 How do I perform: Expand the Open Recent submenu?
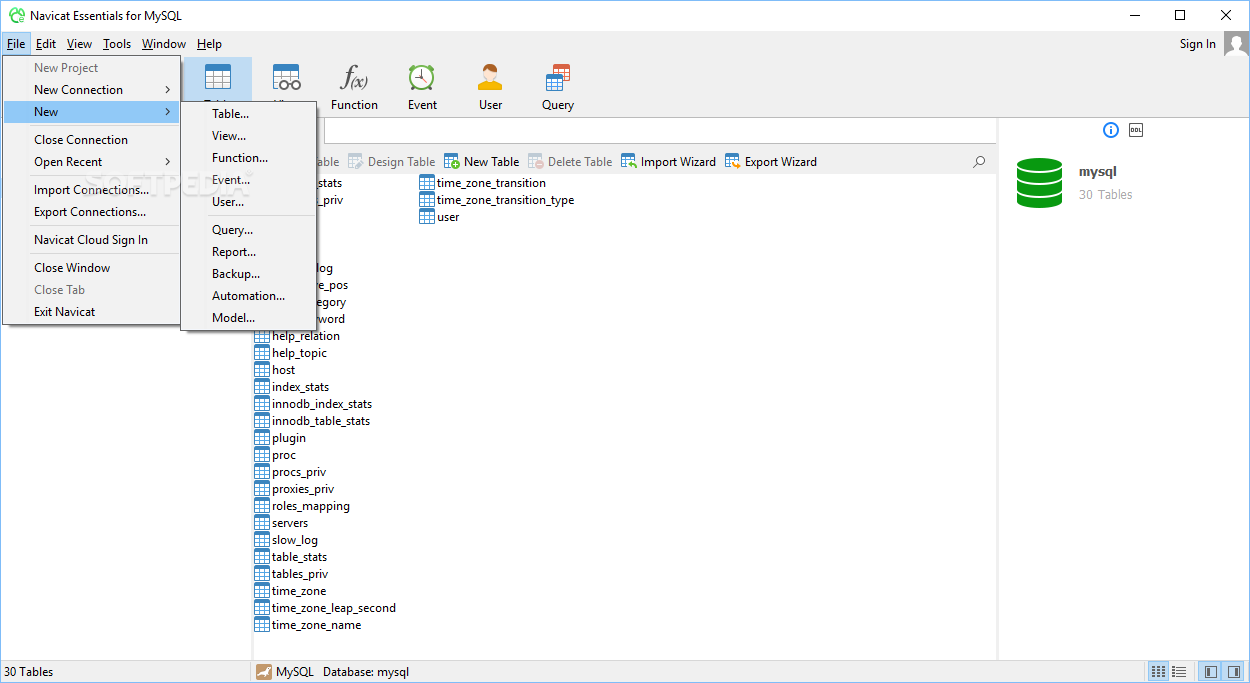click(x=92, y=162)
